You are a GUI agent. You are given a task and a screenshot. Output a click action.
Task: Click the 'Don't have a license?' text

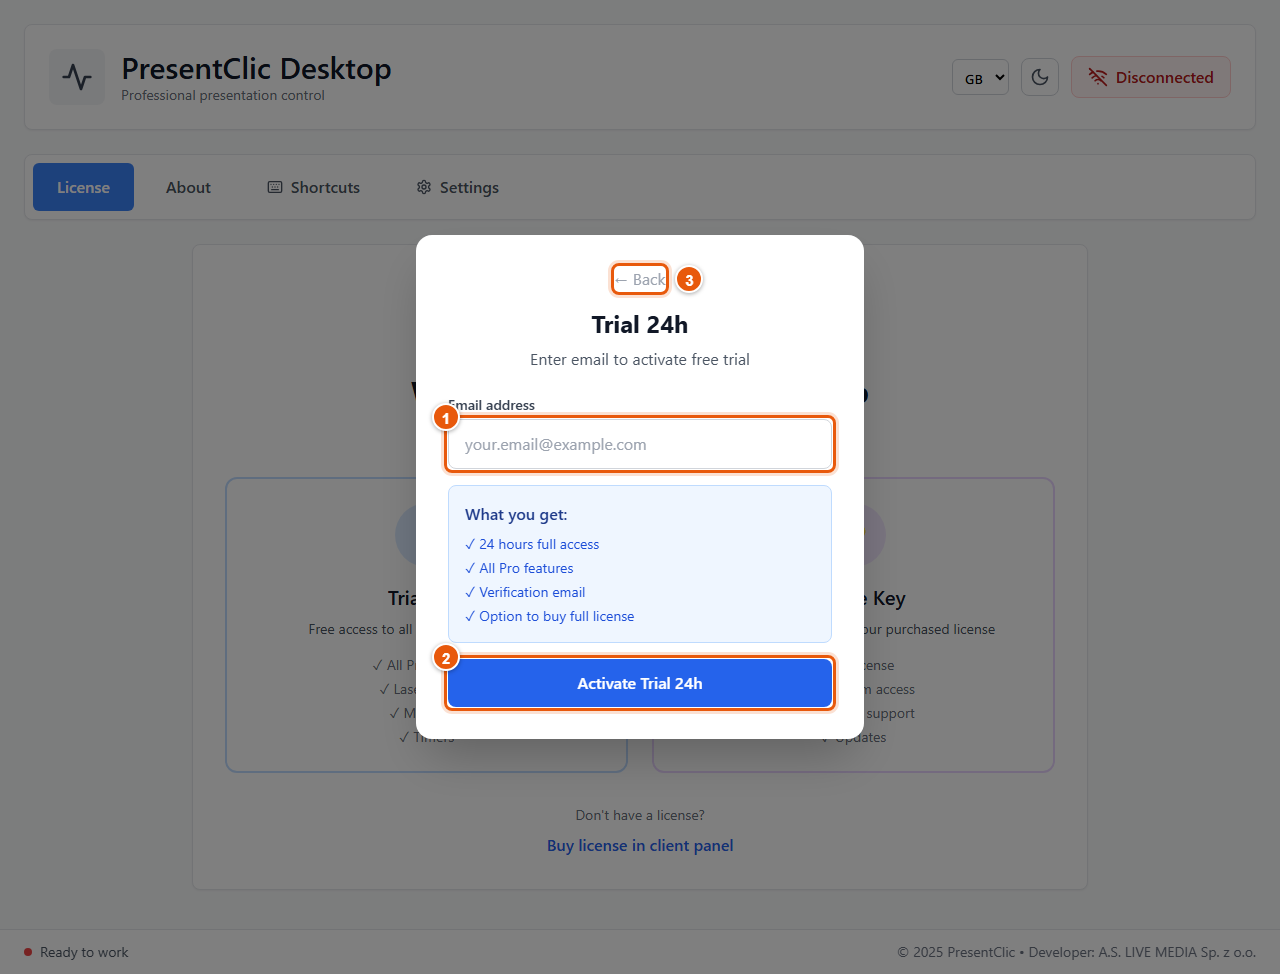pyautogui.click(x=640, y=815)
